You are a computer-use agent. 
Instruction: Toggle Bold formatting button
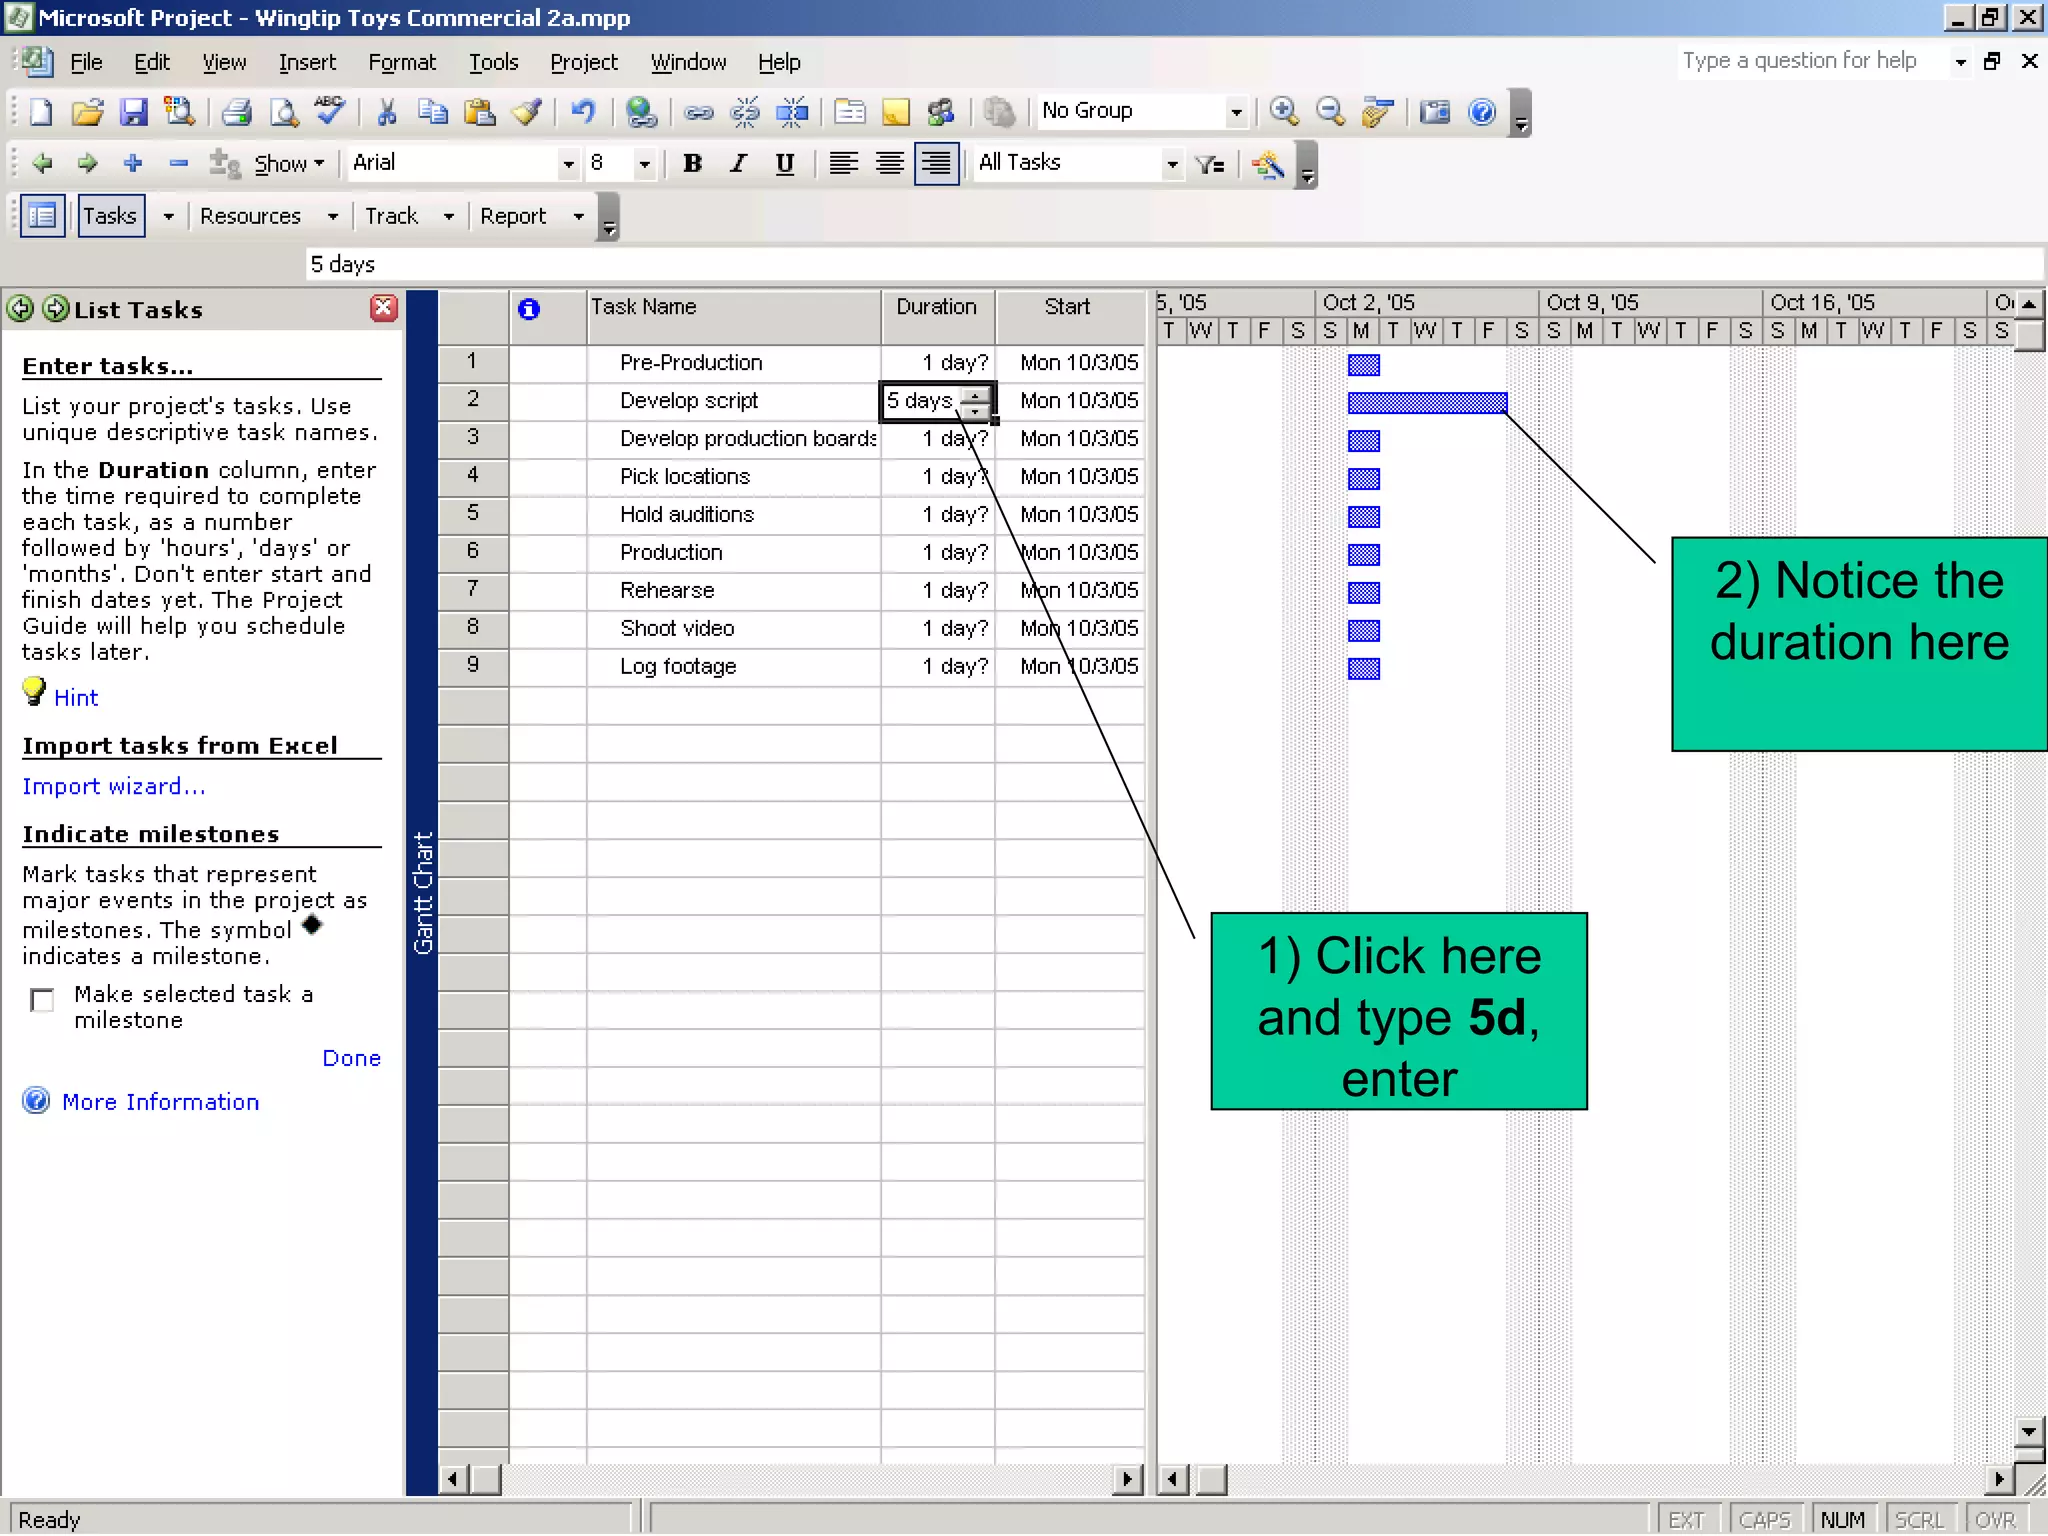point(692,164)
